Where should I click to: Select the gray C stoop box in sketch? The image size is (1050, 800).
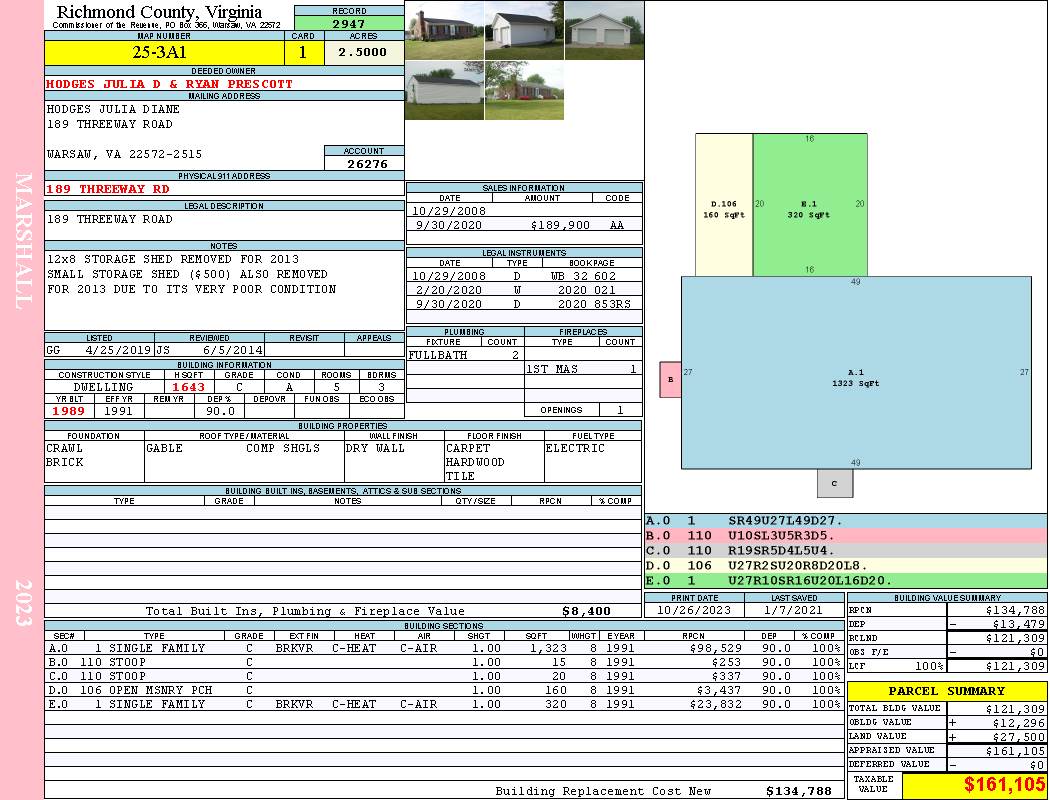(x=834, y=483)
